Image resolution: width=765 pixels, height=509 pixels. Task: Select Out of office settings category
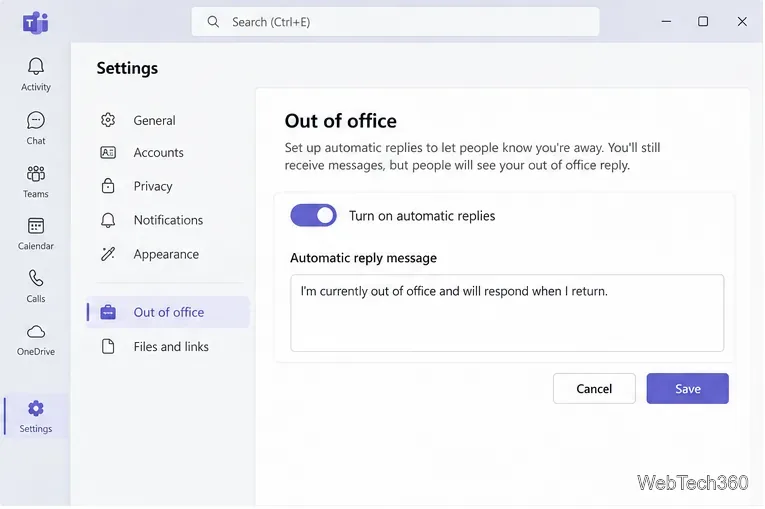[168, 312]
